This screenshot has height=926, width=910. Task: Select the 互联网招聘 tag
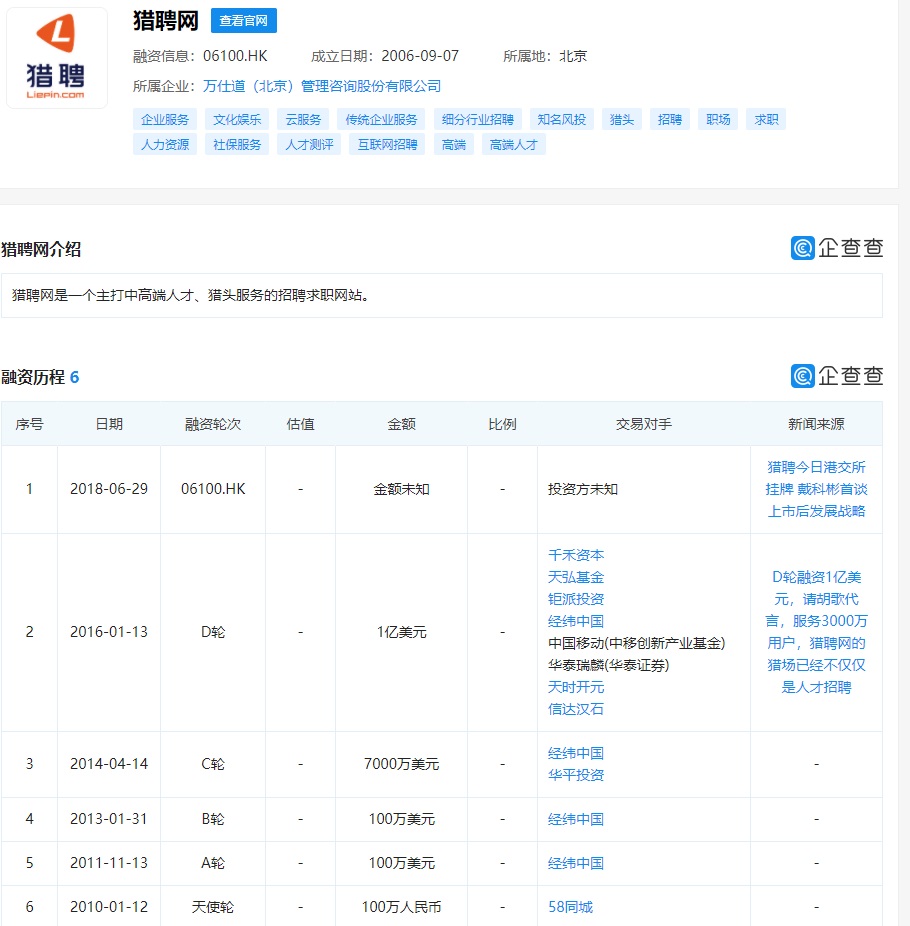point(386,143)
